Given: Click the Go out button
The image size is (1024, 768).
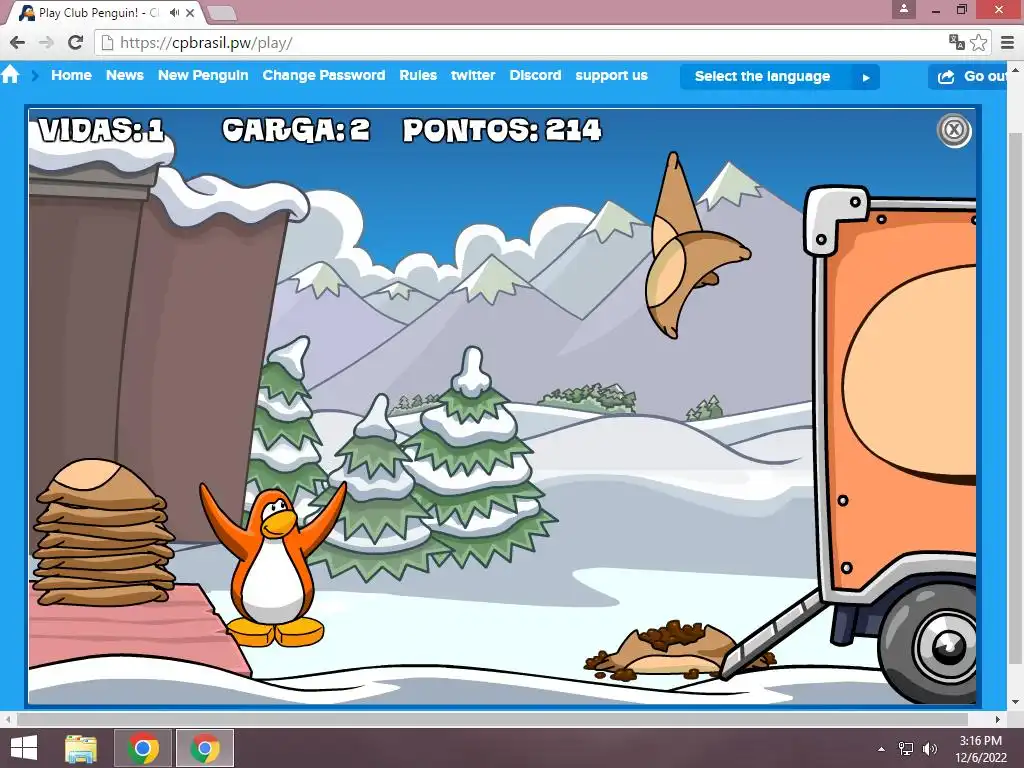Looking at the screenshot, I should coord(969,76).
